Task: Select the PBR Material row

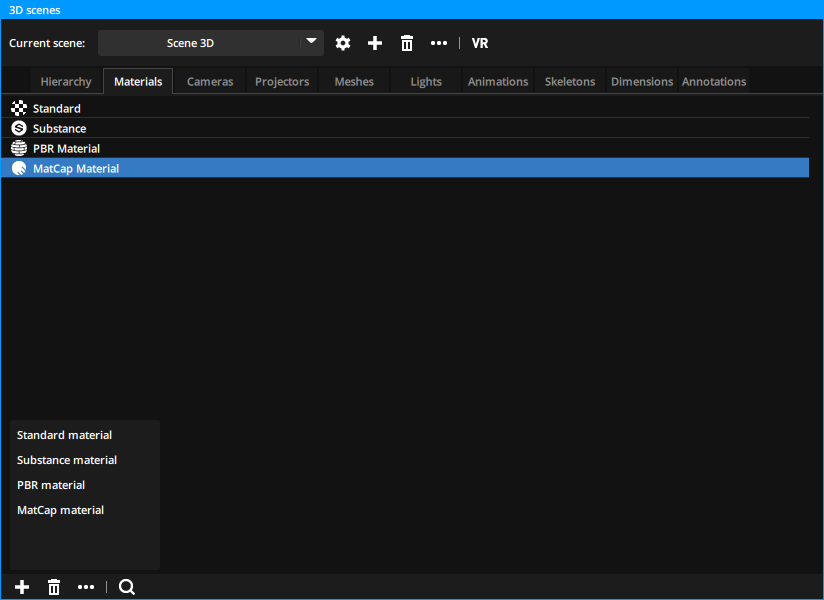Action: click(405, 148)
